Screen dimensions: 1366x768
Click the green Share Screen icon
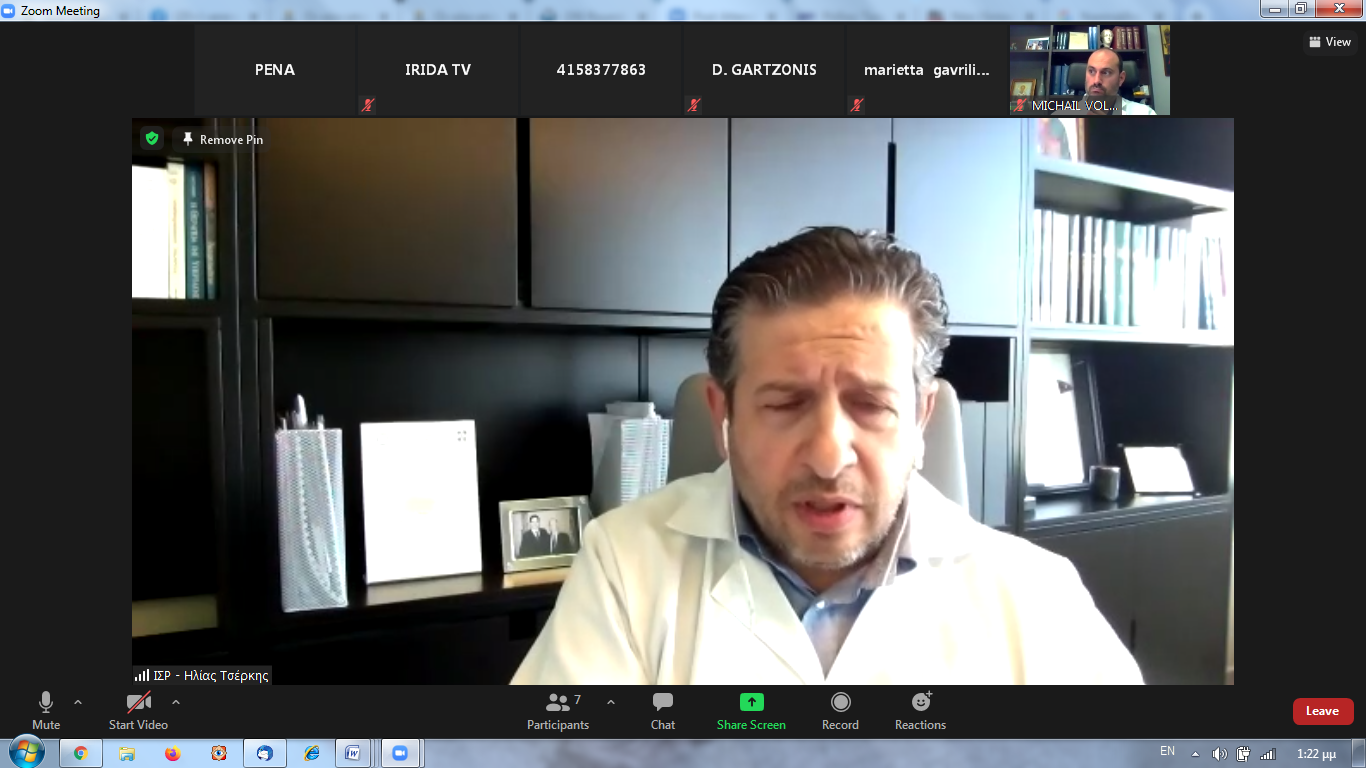click(751, 702)
